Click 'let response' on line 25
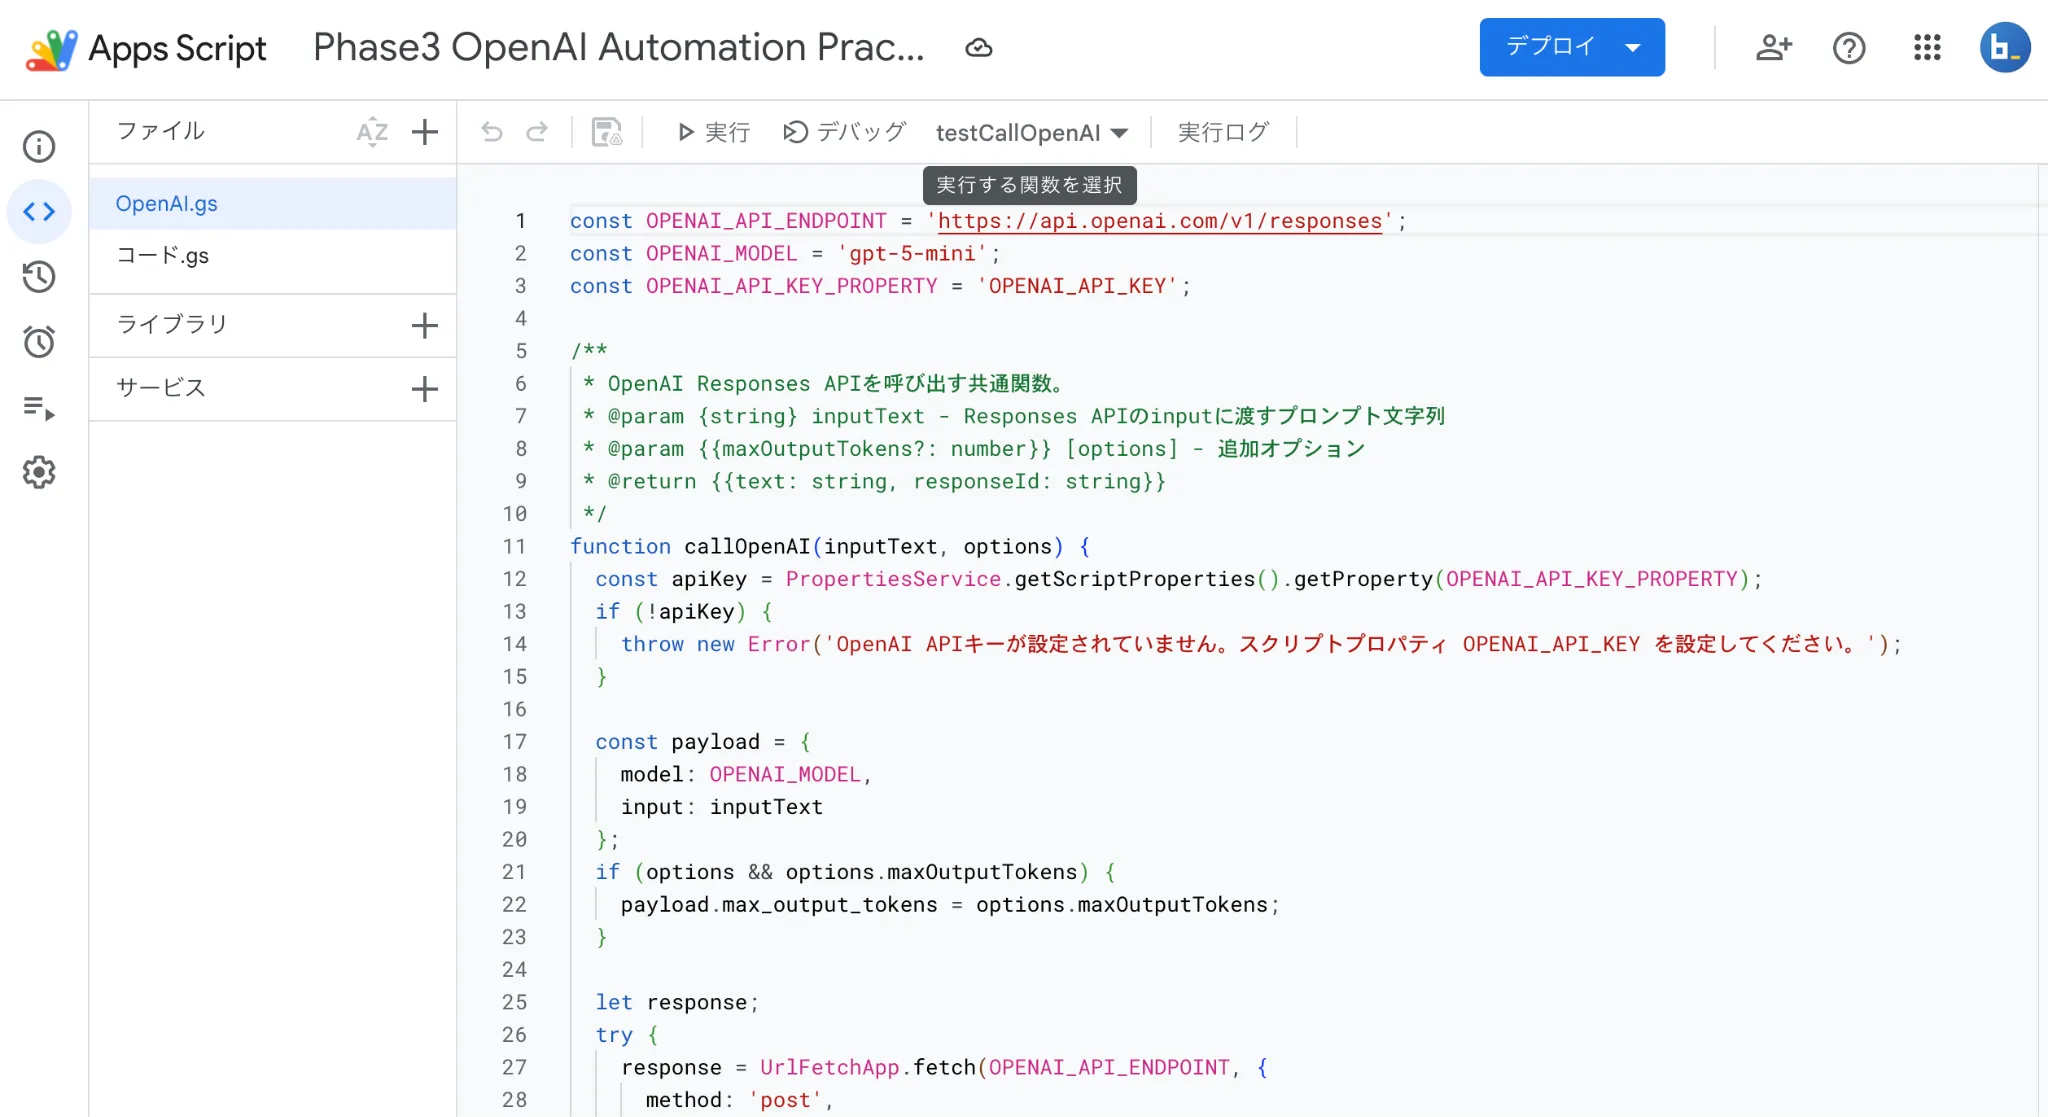The image size is (2048, 1117). 671,1003
